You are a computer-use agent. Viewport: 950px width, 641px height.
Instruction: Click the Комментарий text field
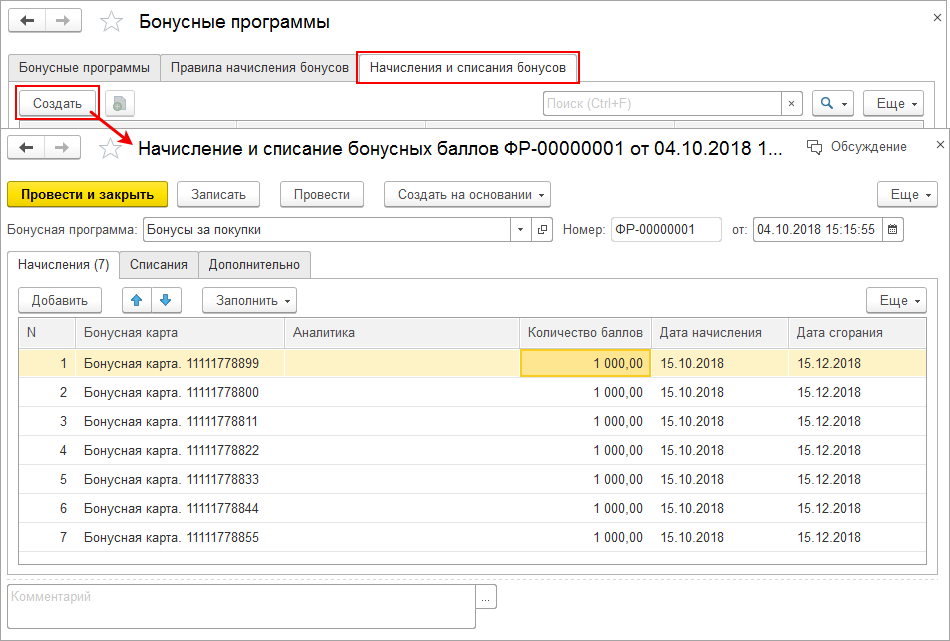point(241,606)
